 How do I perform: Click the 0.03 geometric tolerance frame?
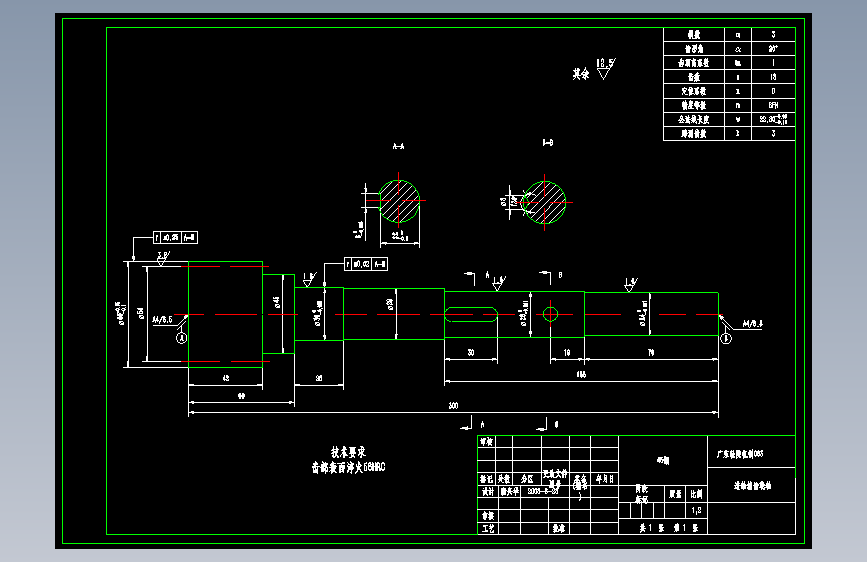pyautogui.click(x=365, y=264)
